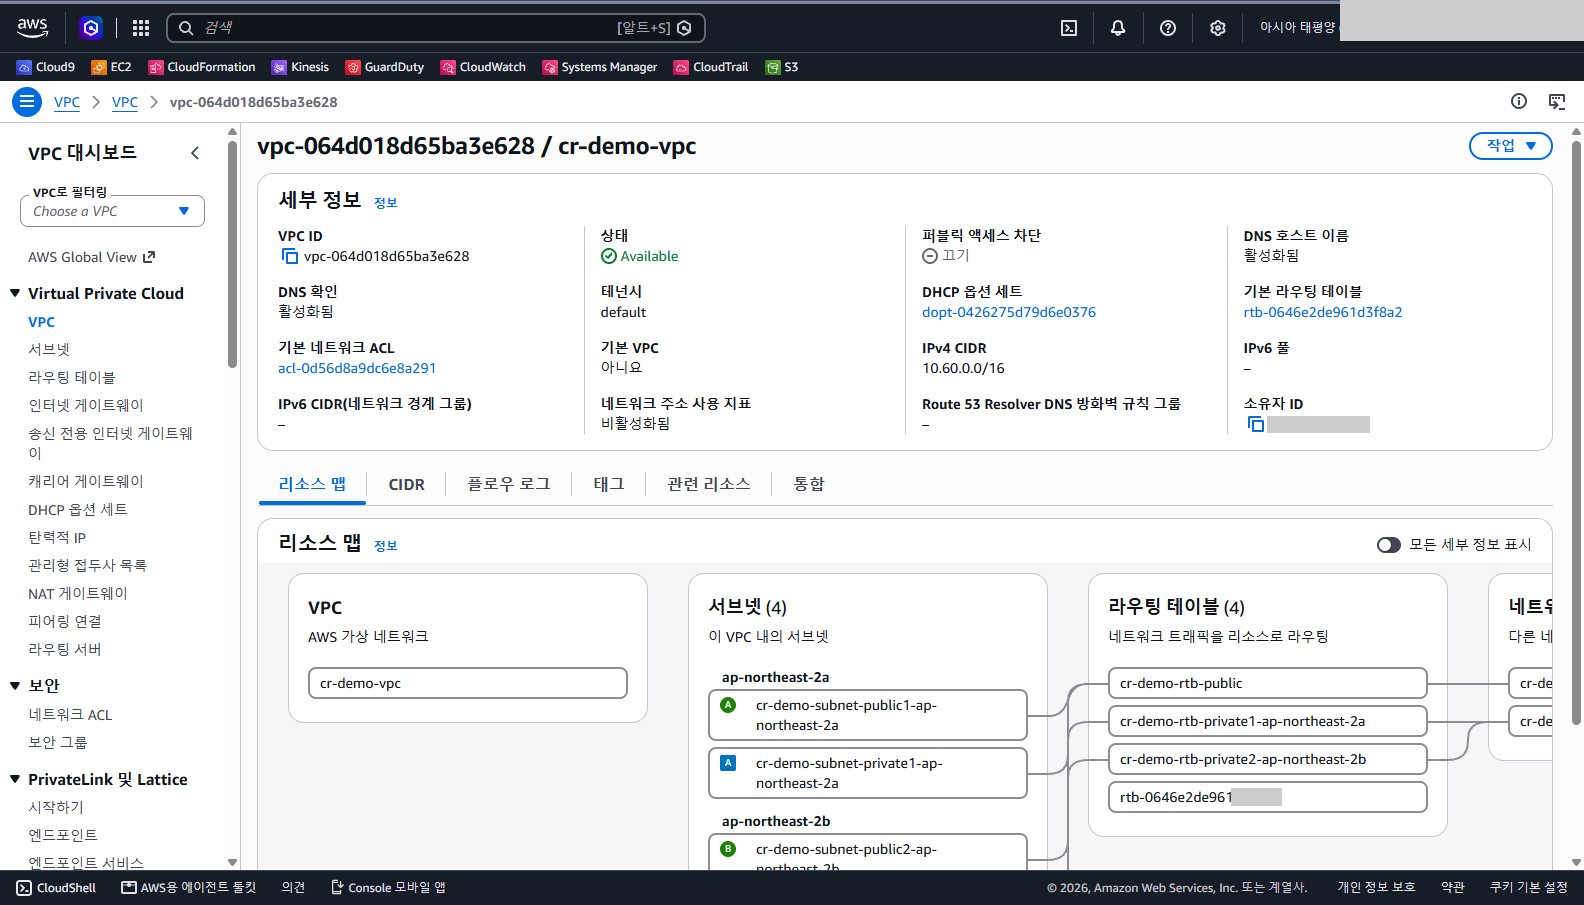
Task: Collapse the PrivateLink 및 Lattice section
Action: (15, 779)
